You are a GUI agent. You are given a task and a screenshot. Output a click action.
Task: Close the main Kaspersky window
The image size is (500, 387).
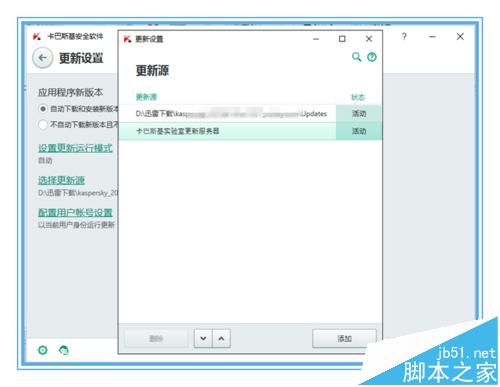pyautogui.click(x=460, y=36)
